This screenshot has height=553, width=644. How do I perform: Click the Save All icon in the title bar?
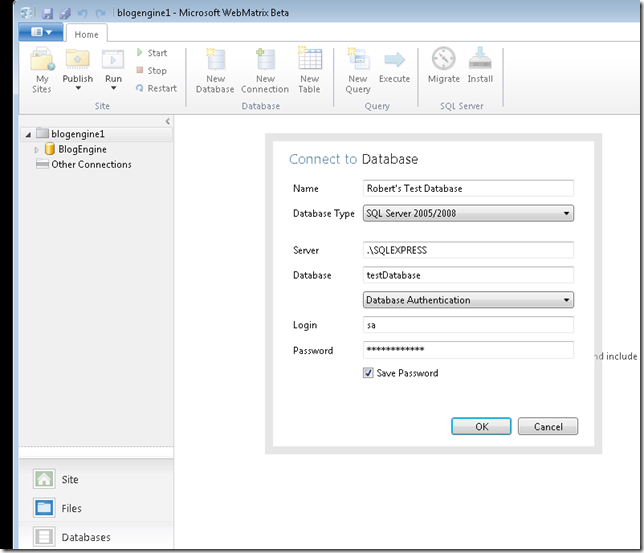coord(65,13)
